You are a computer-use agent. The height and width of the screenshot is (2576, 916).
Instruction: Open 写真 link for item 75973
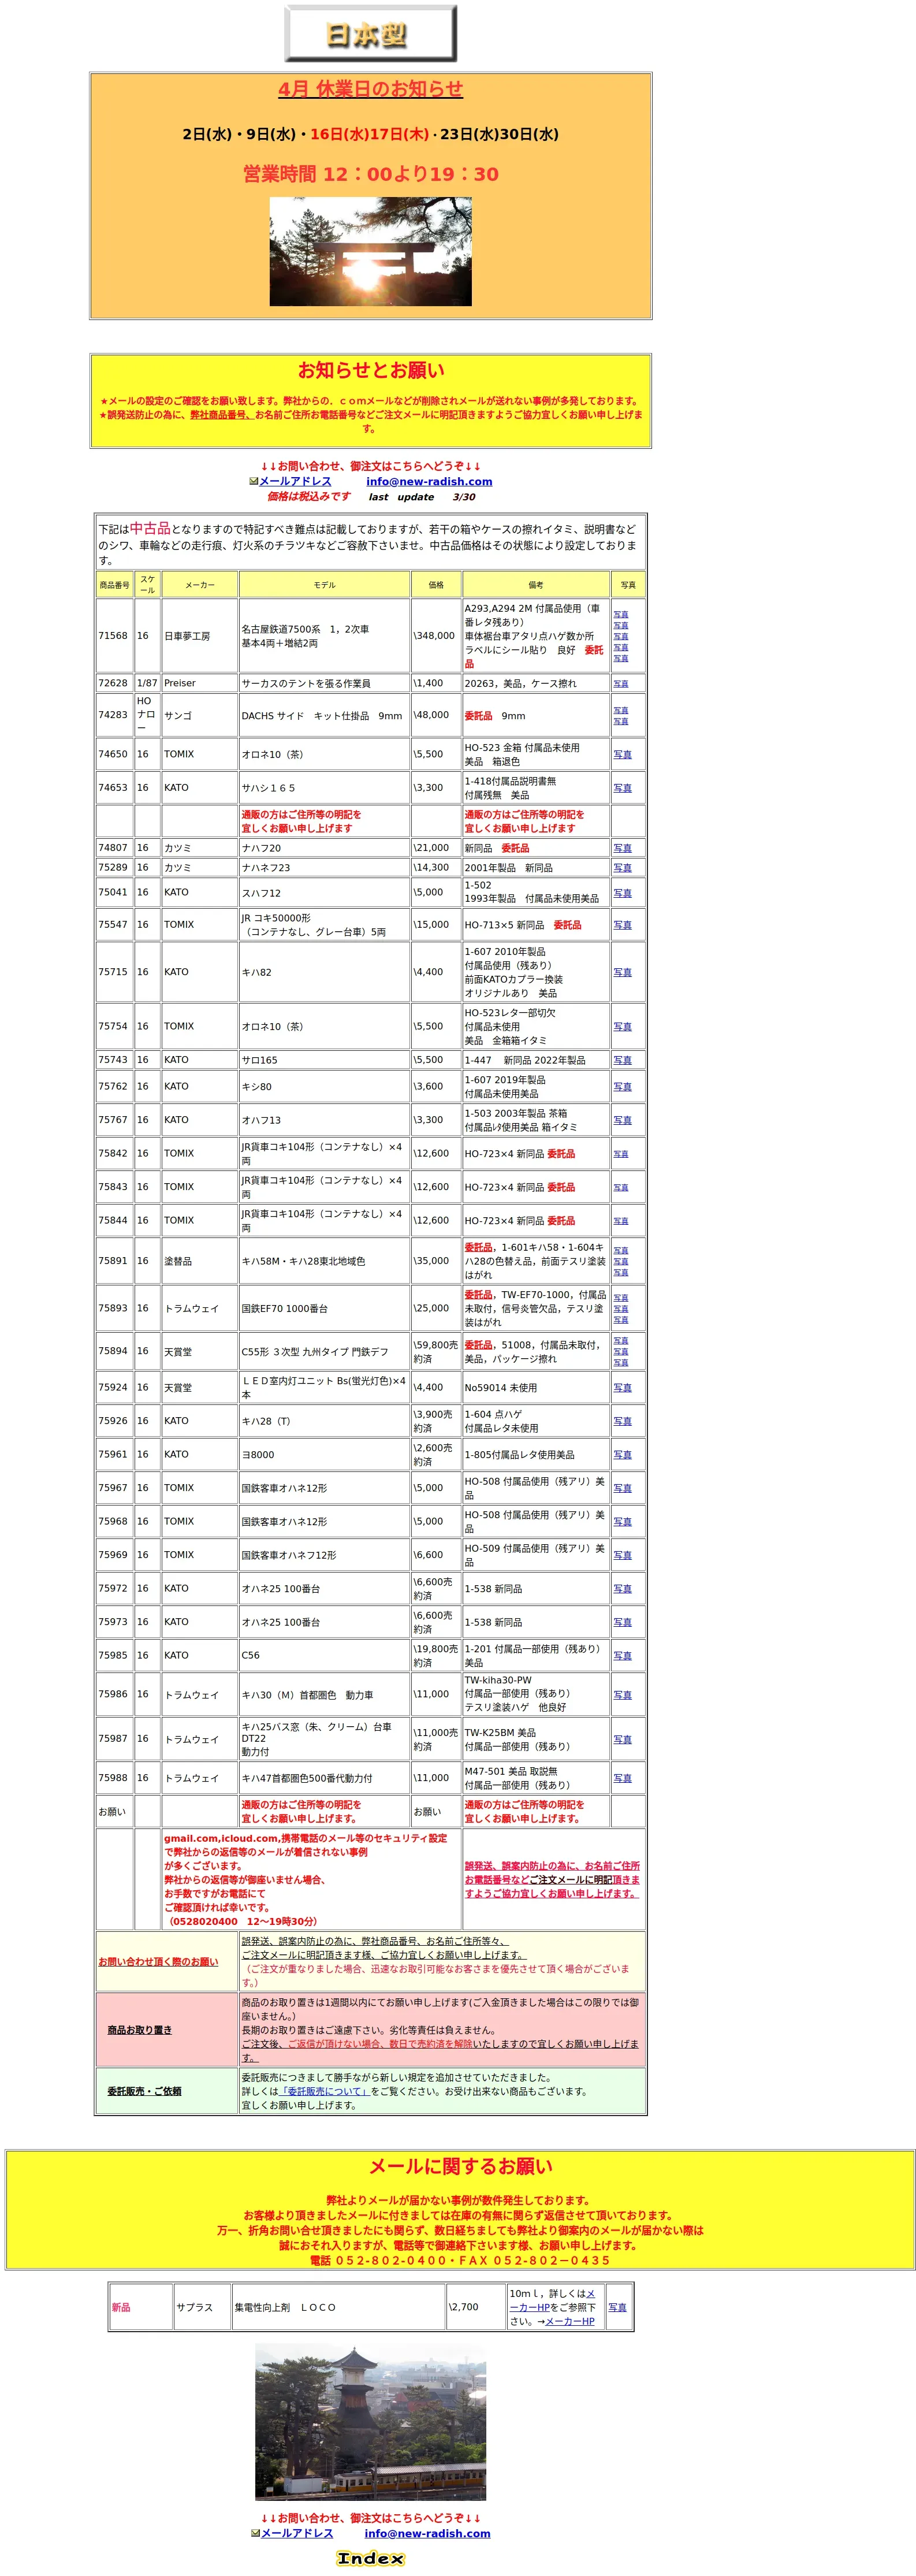(x=622, y=1622)
